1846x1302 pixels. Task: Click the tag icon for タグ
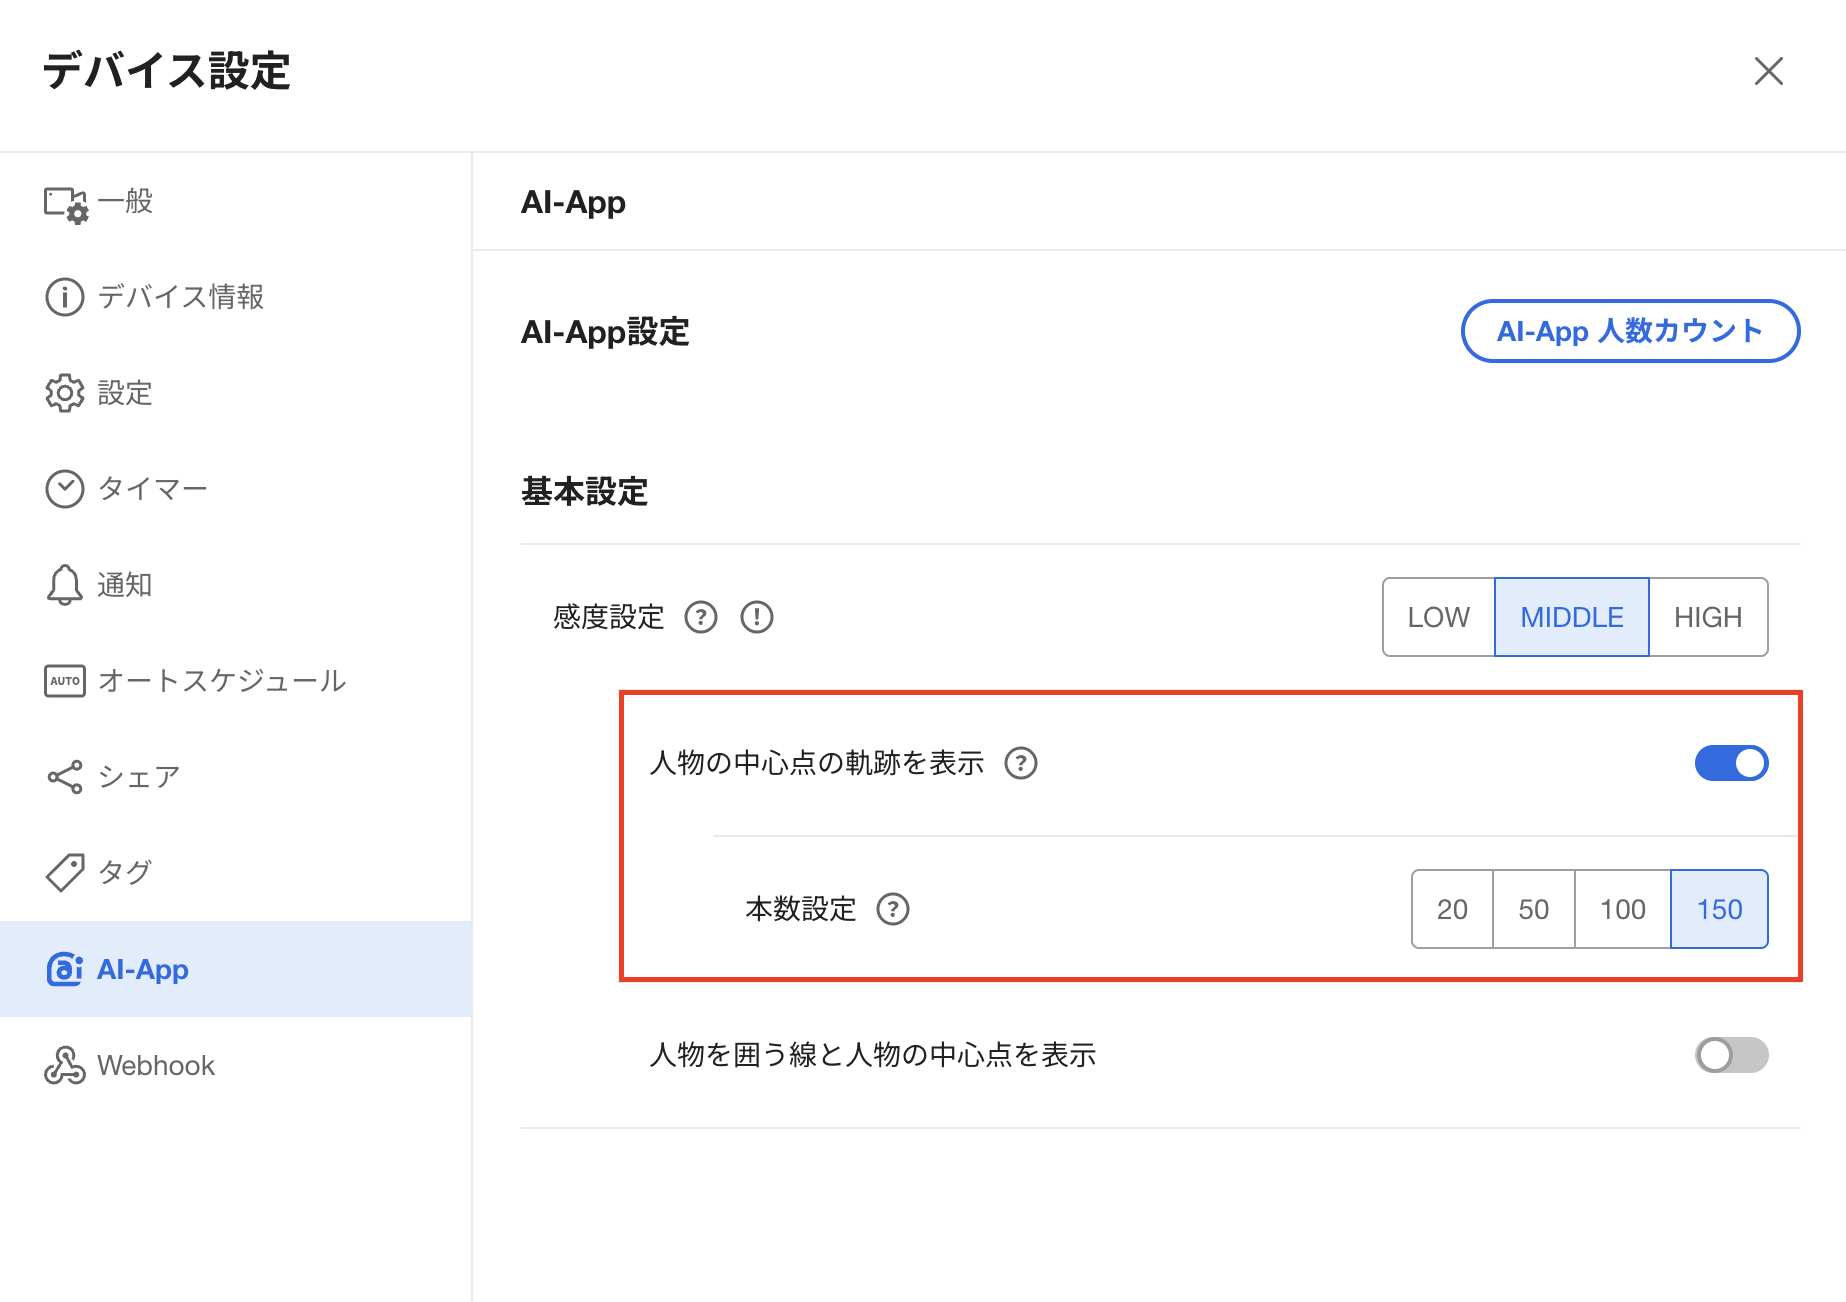(x=65, y=872)
